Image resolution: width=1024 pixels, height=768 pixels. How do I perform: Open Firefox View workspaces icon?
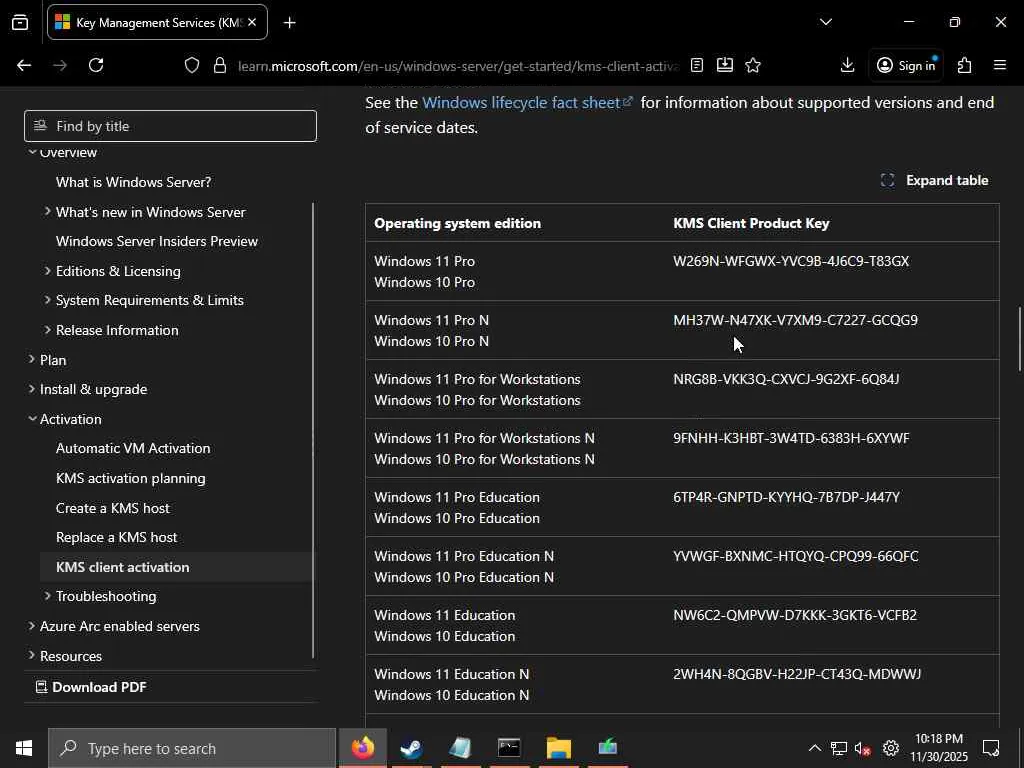20,22
